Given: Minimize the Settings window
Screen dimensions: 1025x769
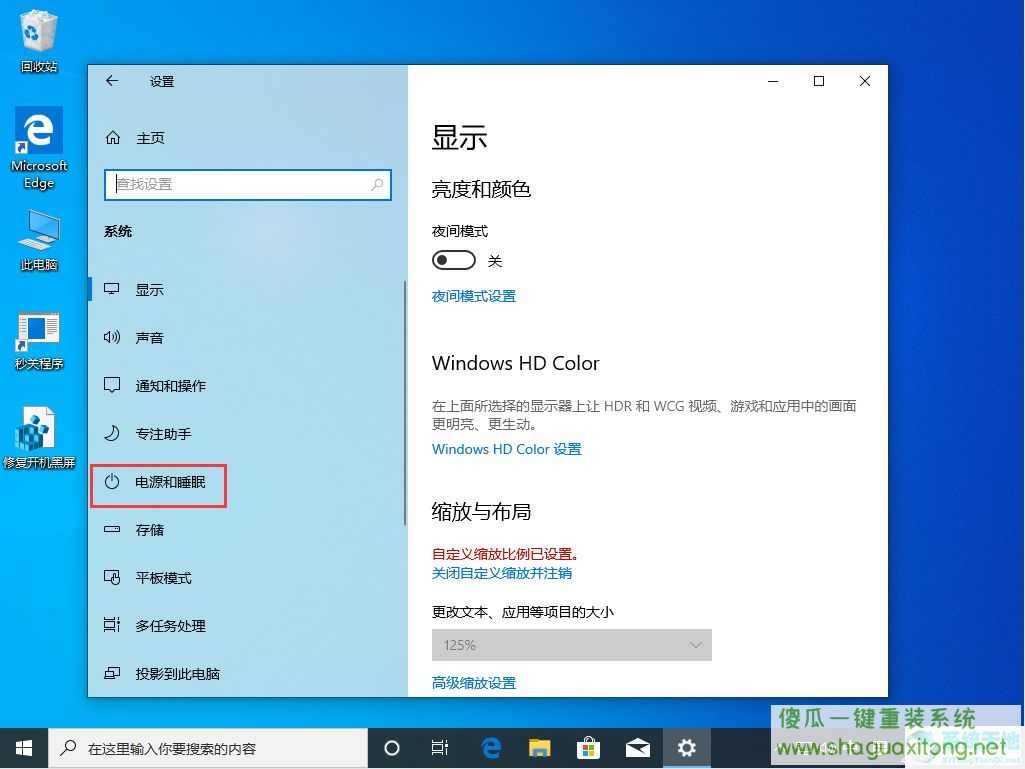Looking at the screenshot, I should 773,80.
